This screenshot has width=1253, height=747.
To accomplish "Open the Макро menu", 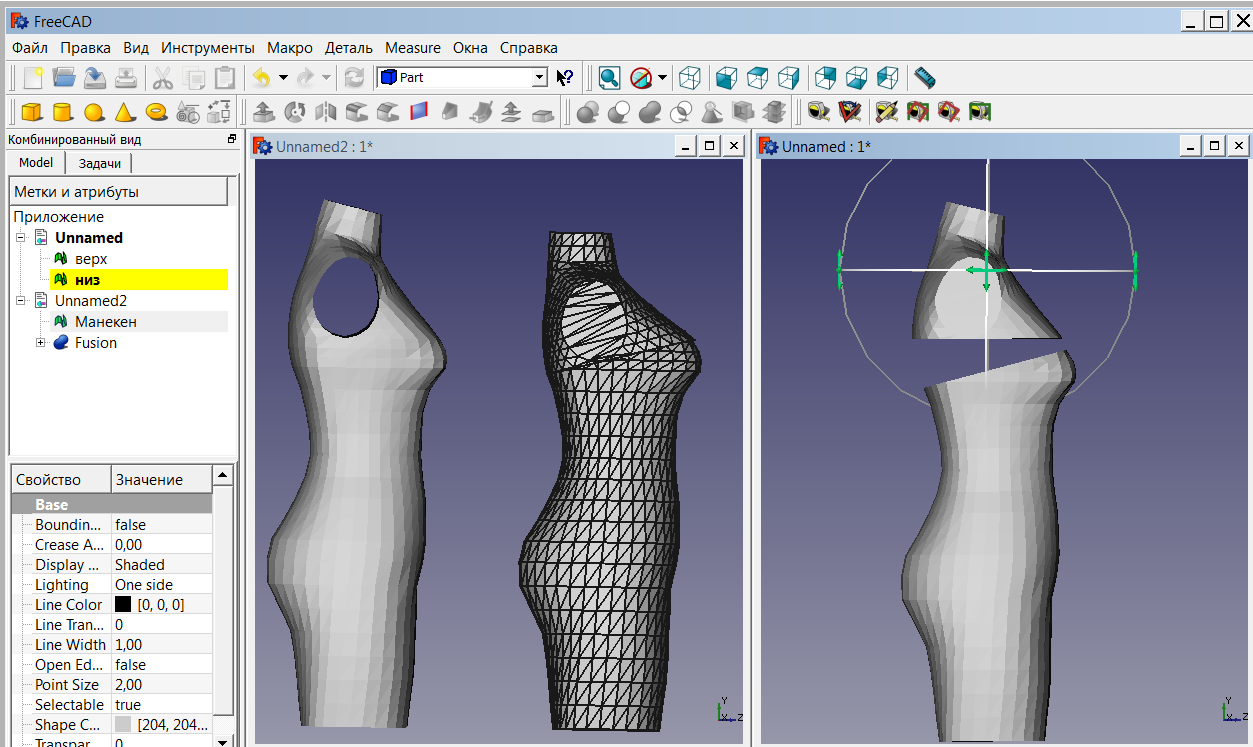I will pyautogui.click(x=289, y=48).
